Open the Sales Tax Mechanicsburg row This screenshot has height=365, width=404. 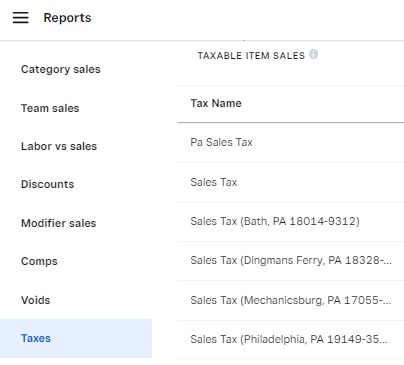291,301
